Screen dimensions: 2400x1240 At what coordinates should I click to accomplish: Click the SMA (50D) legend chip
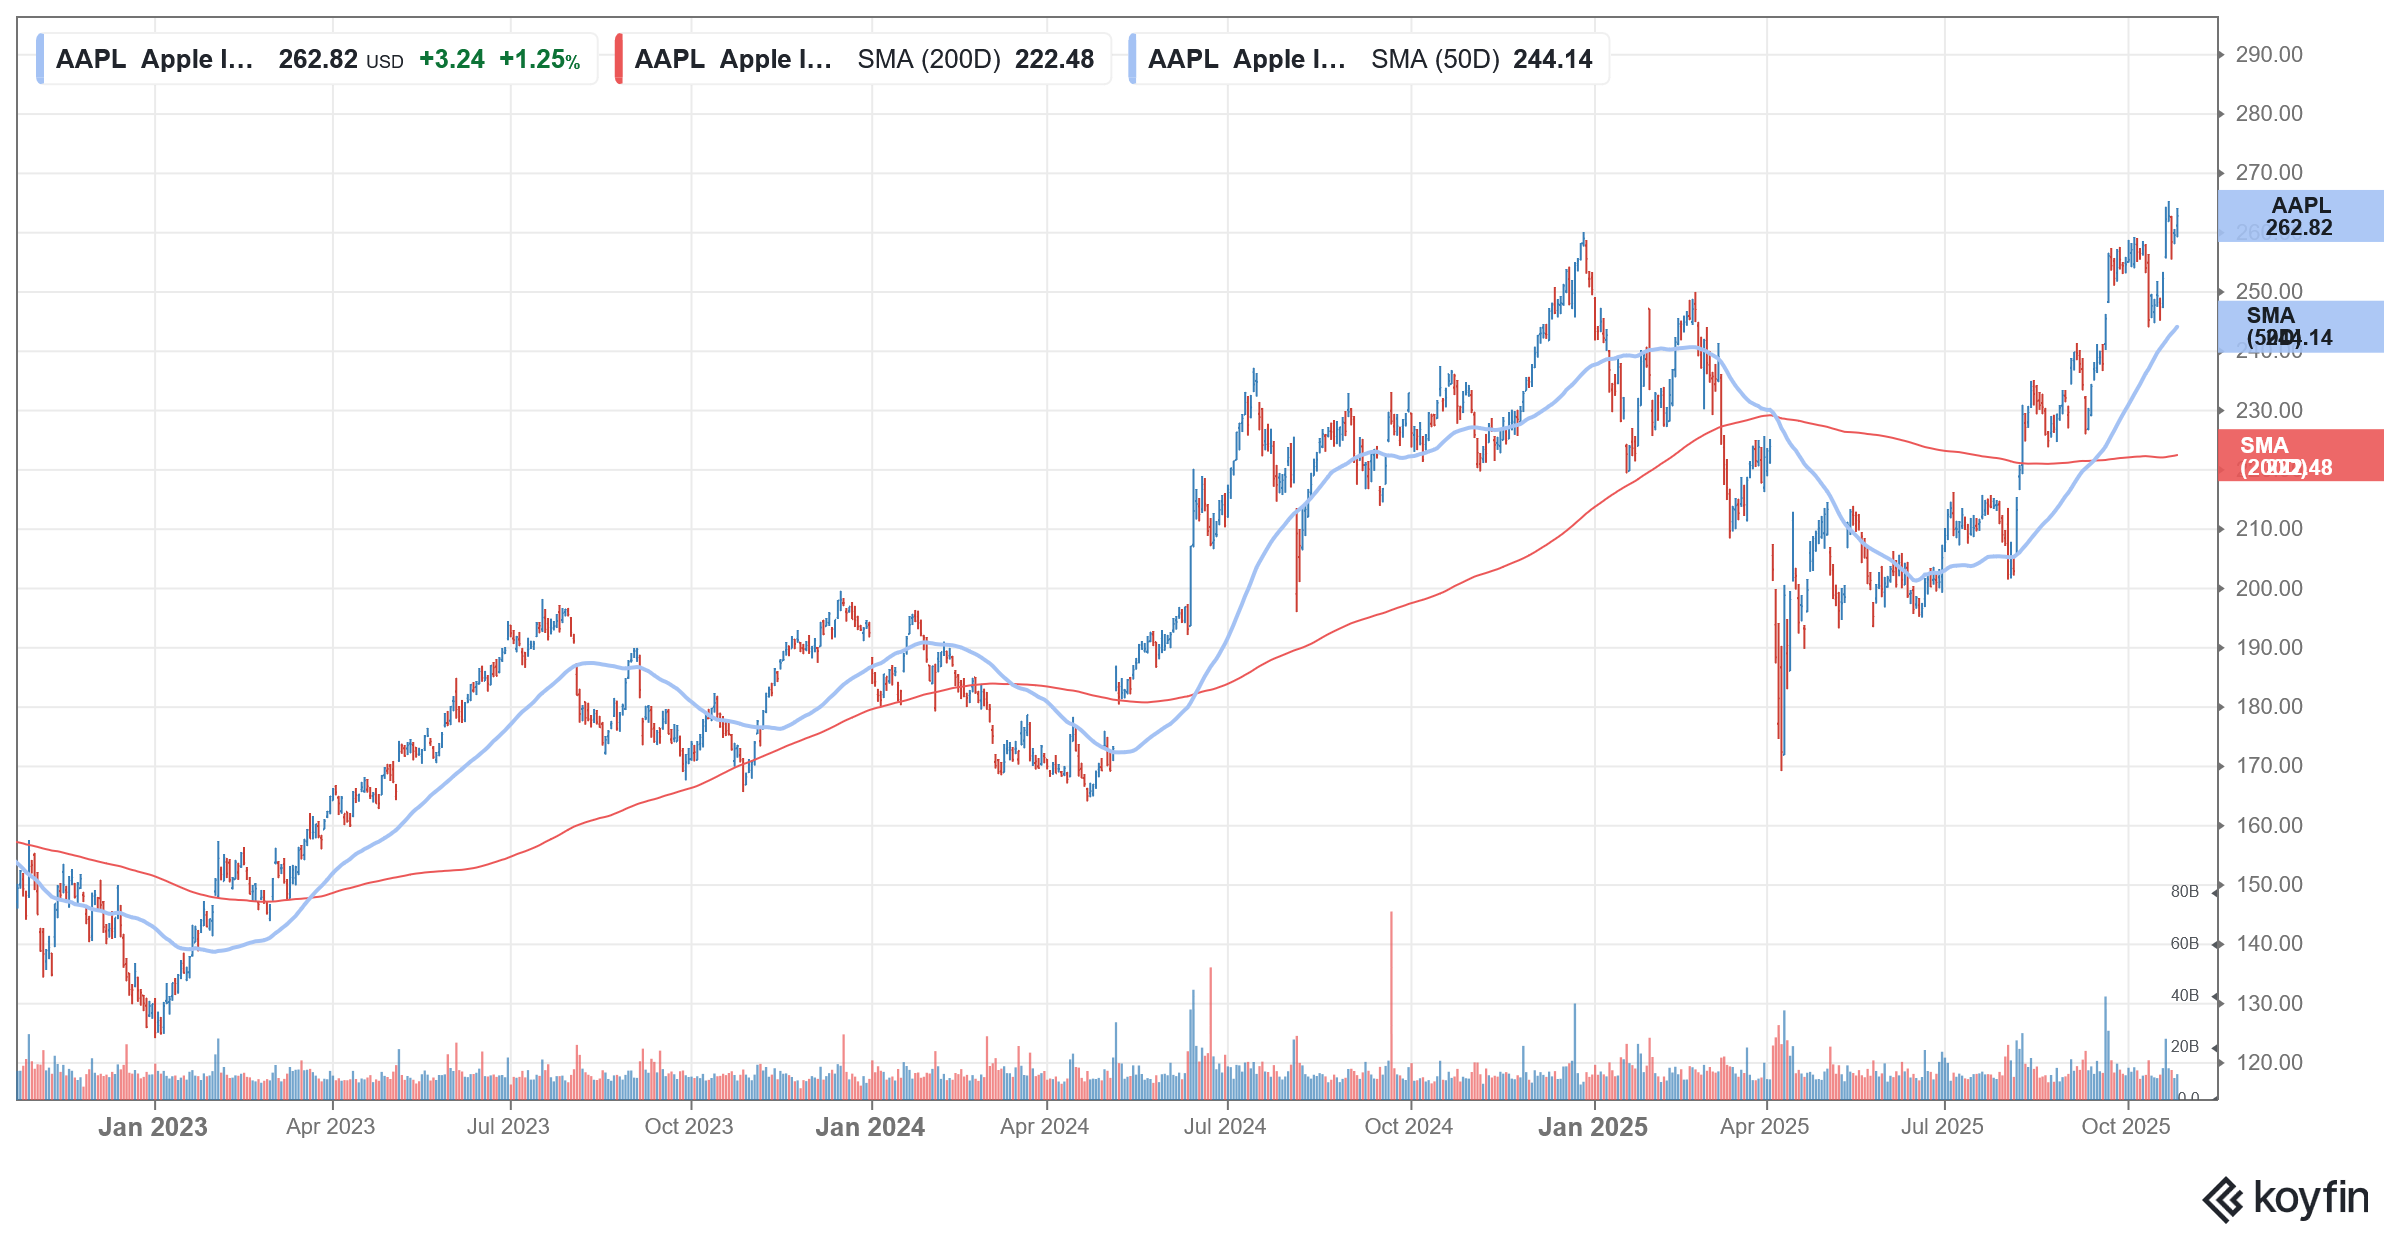pyautogui.click(x=1369, y=59)
